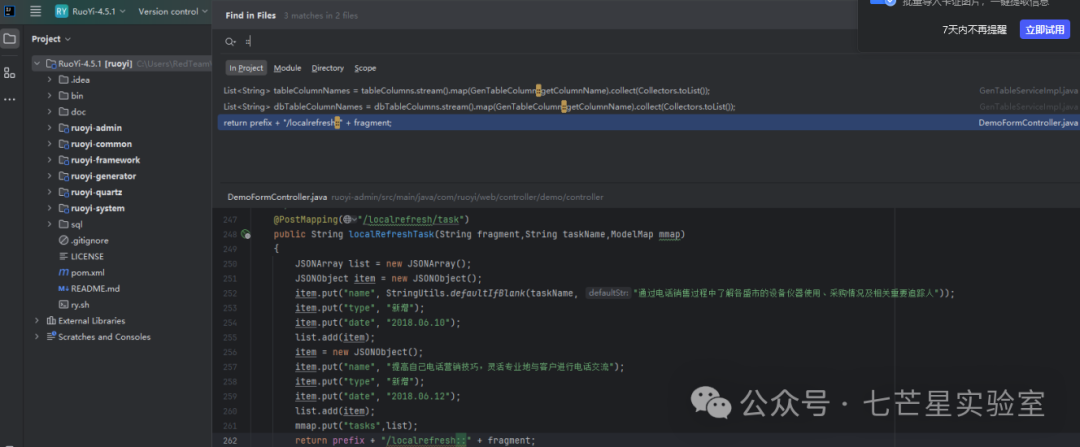Image resolution: width=1080 pixels, height=447 pixels.
Task: Expand Scratches and Consoles node
Action: [x=37, y=337]
